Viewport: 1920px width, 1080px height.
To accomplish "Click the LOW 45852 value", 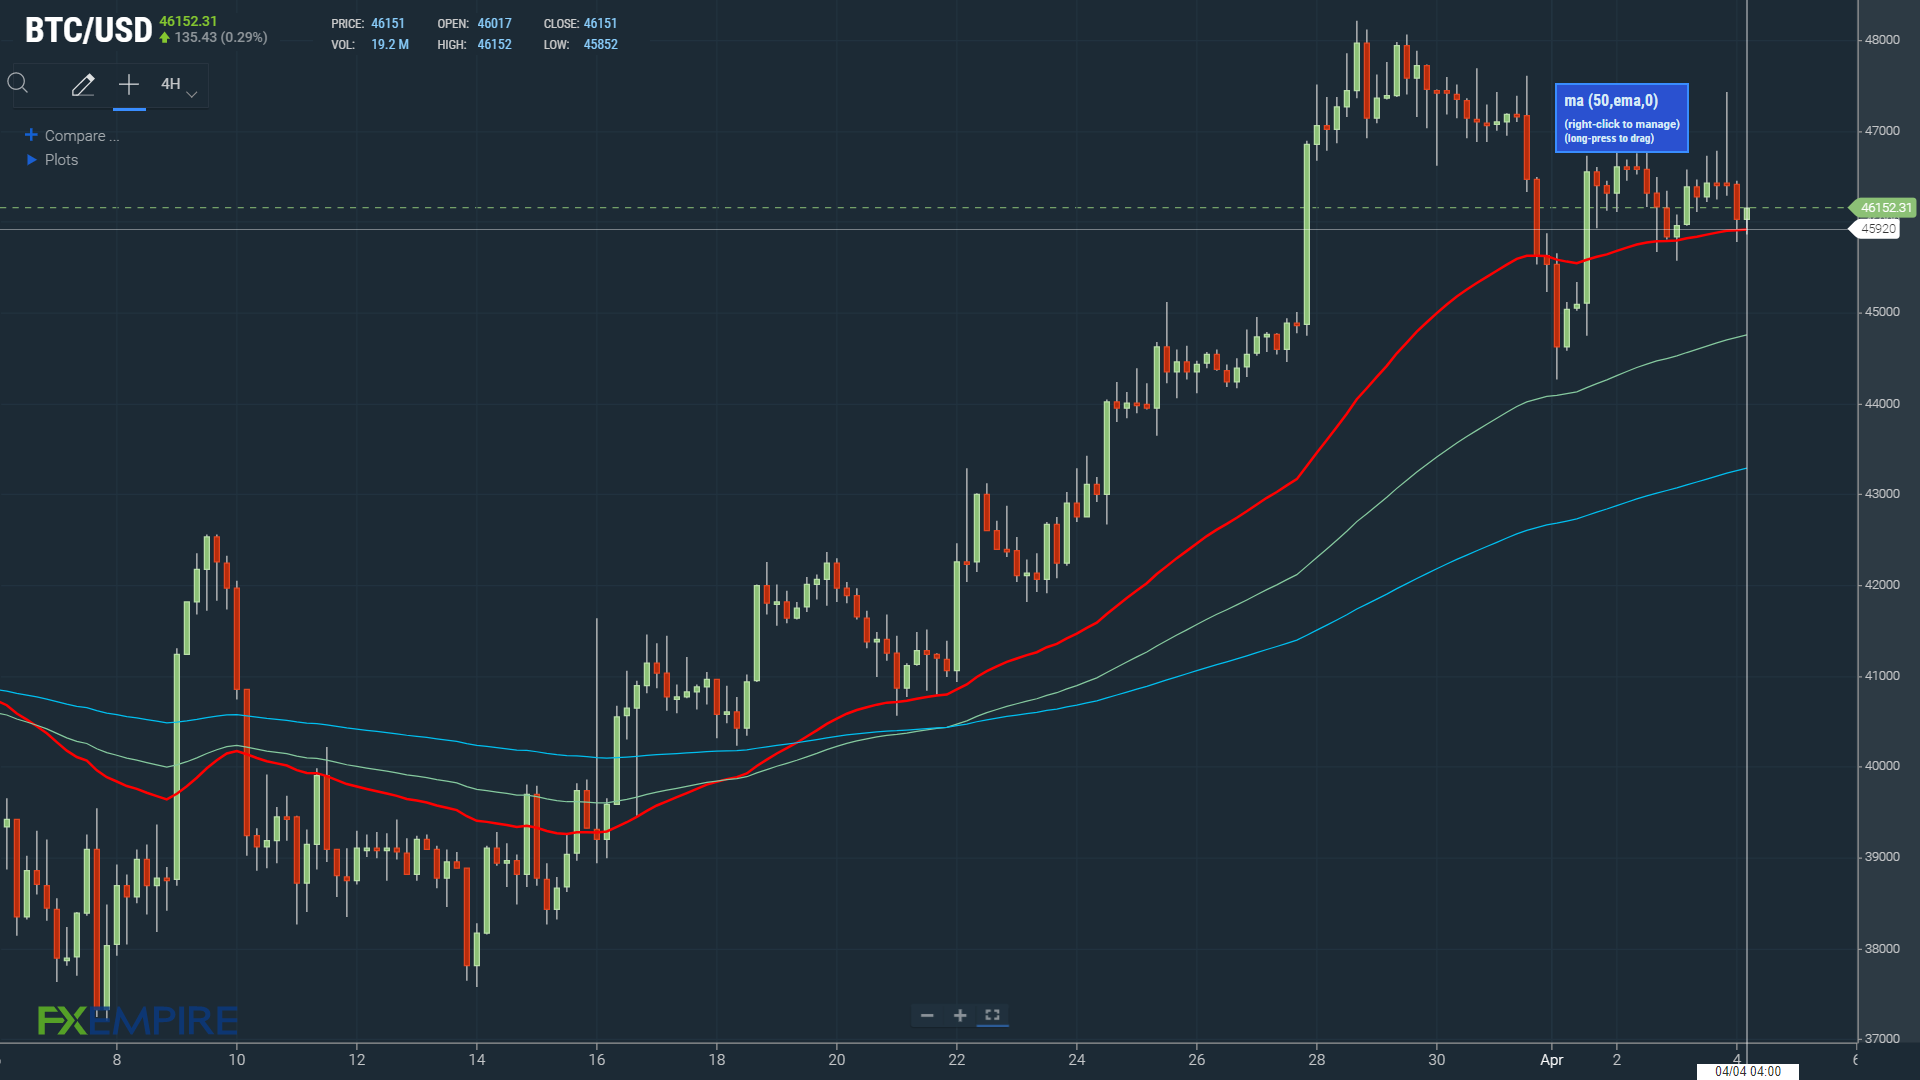I will pyautogui.click(x=600, y=45).
